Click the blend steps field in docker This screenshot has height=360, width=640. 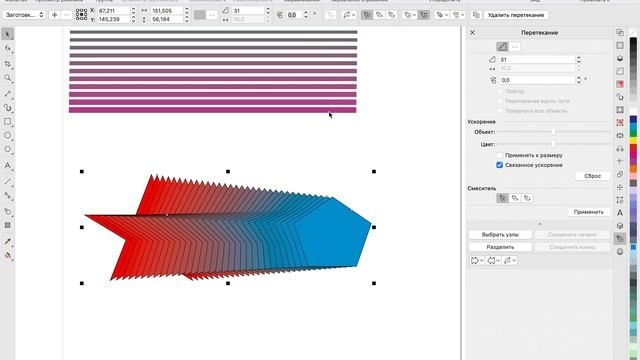tap(537, 60)
